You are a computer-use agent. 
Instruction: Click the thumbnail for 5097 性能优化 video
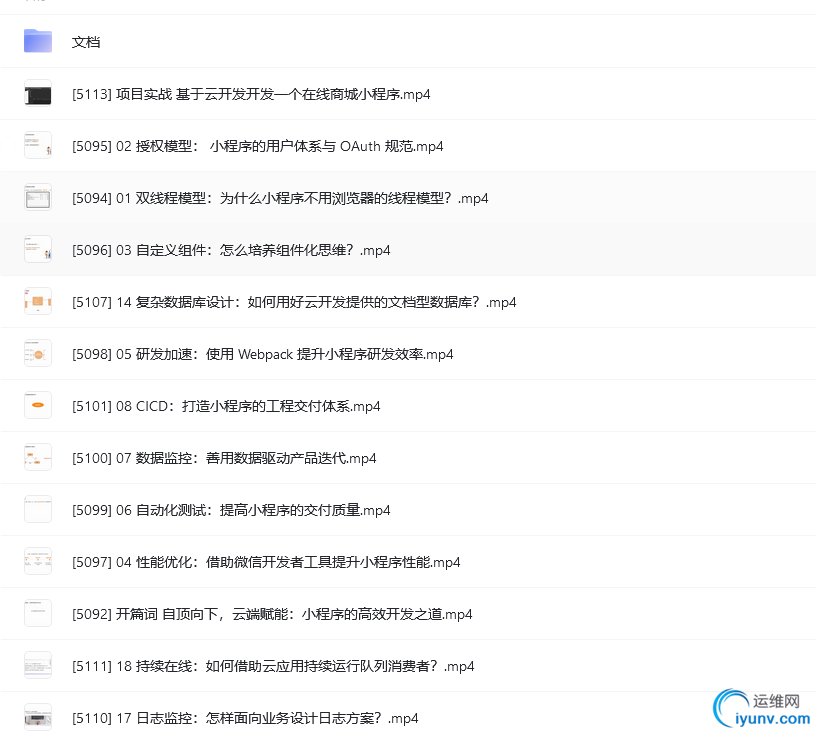click(37, 561)
